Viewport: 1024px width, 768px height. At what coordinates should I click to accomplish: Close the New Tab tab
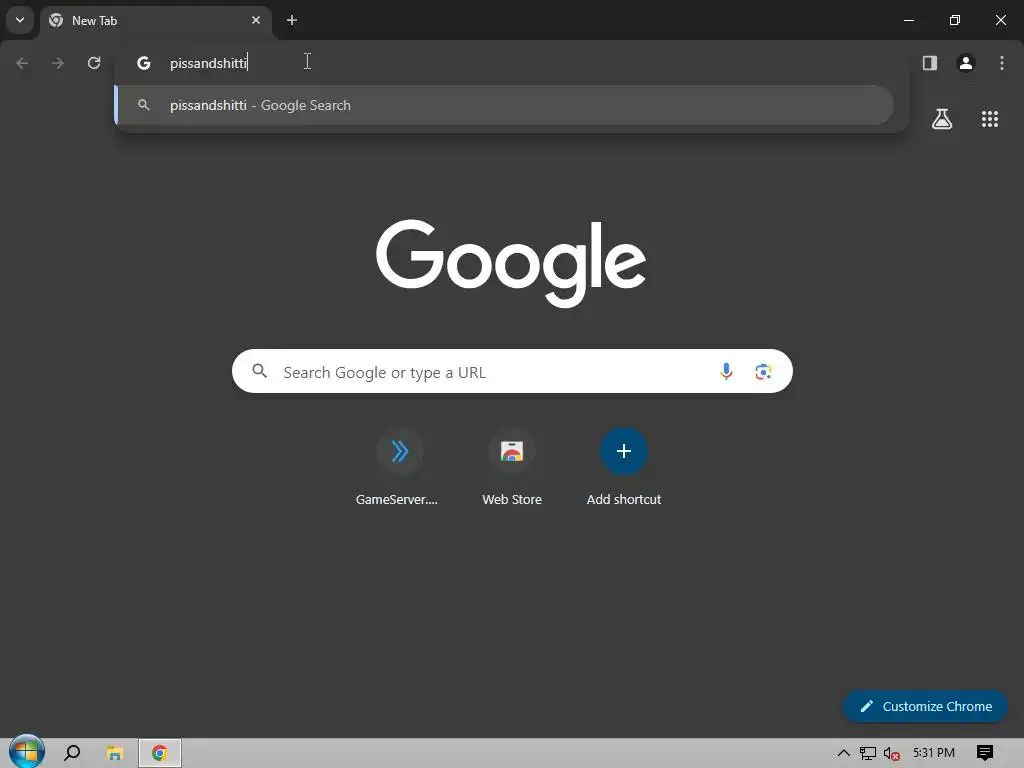256,20
